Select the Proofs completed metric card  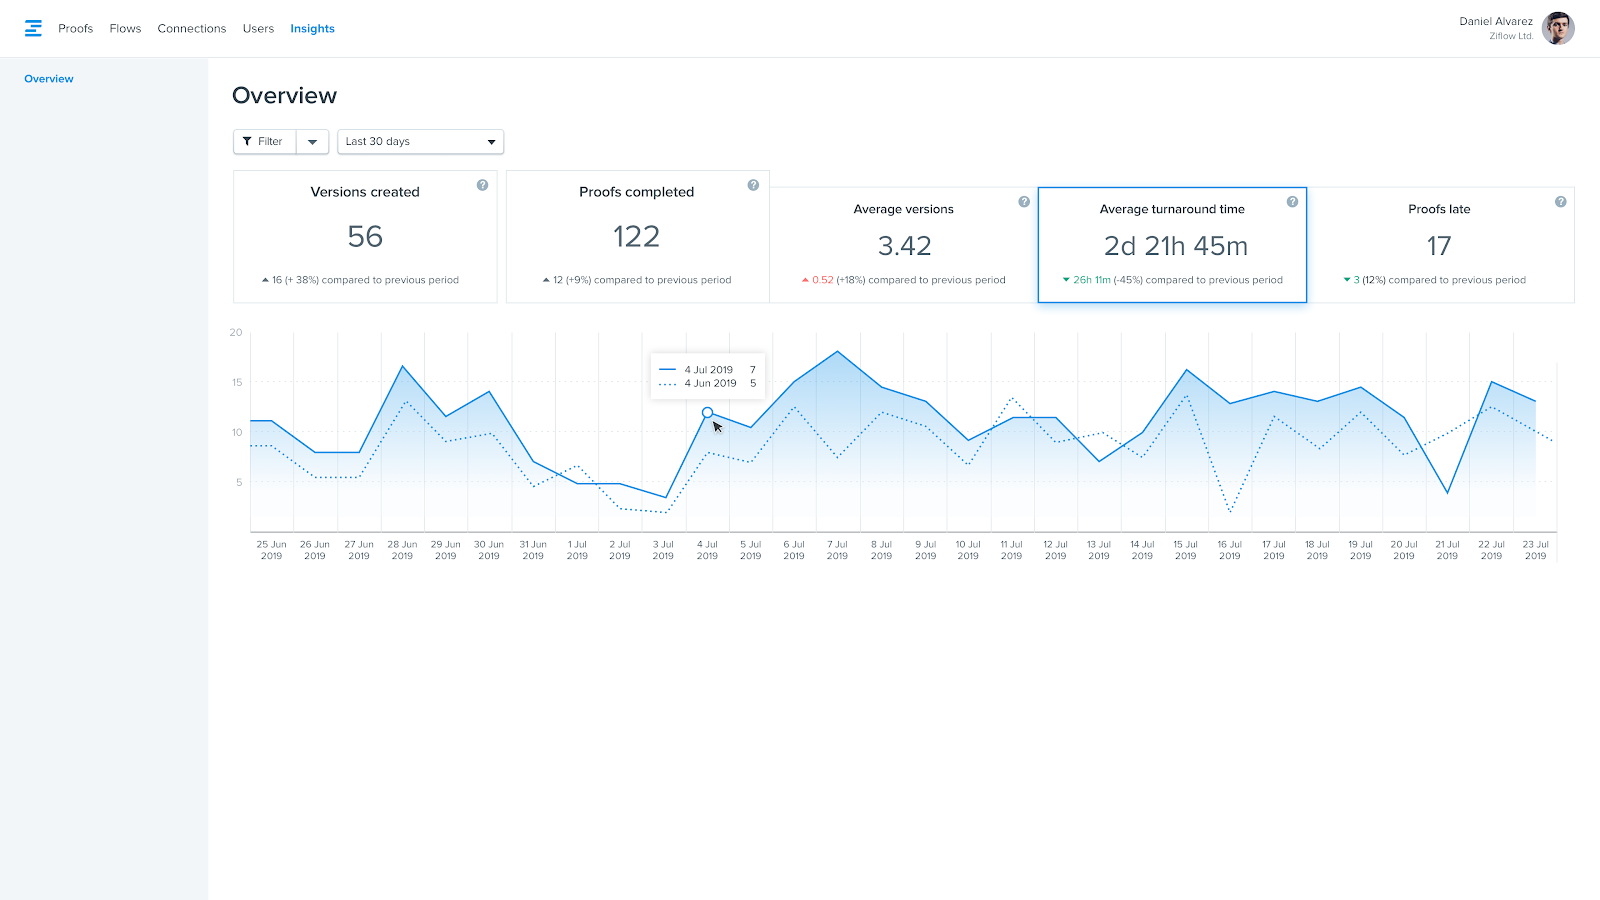coord(637,237)
